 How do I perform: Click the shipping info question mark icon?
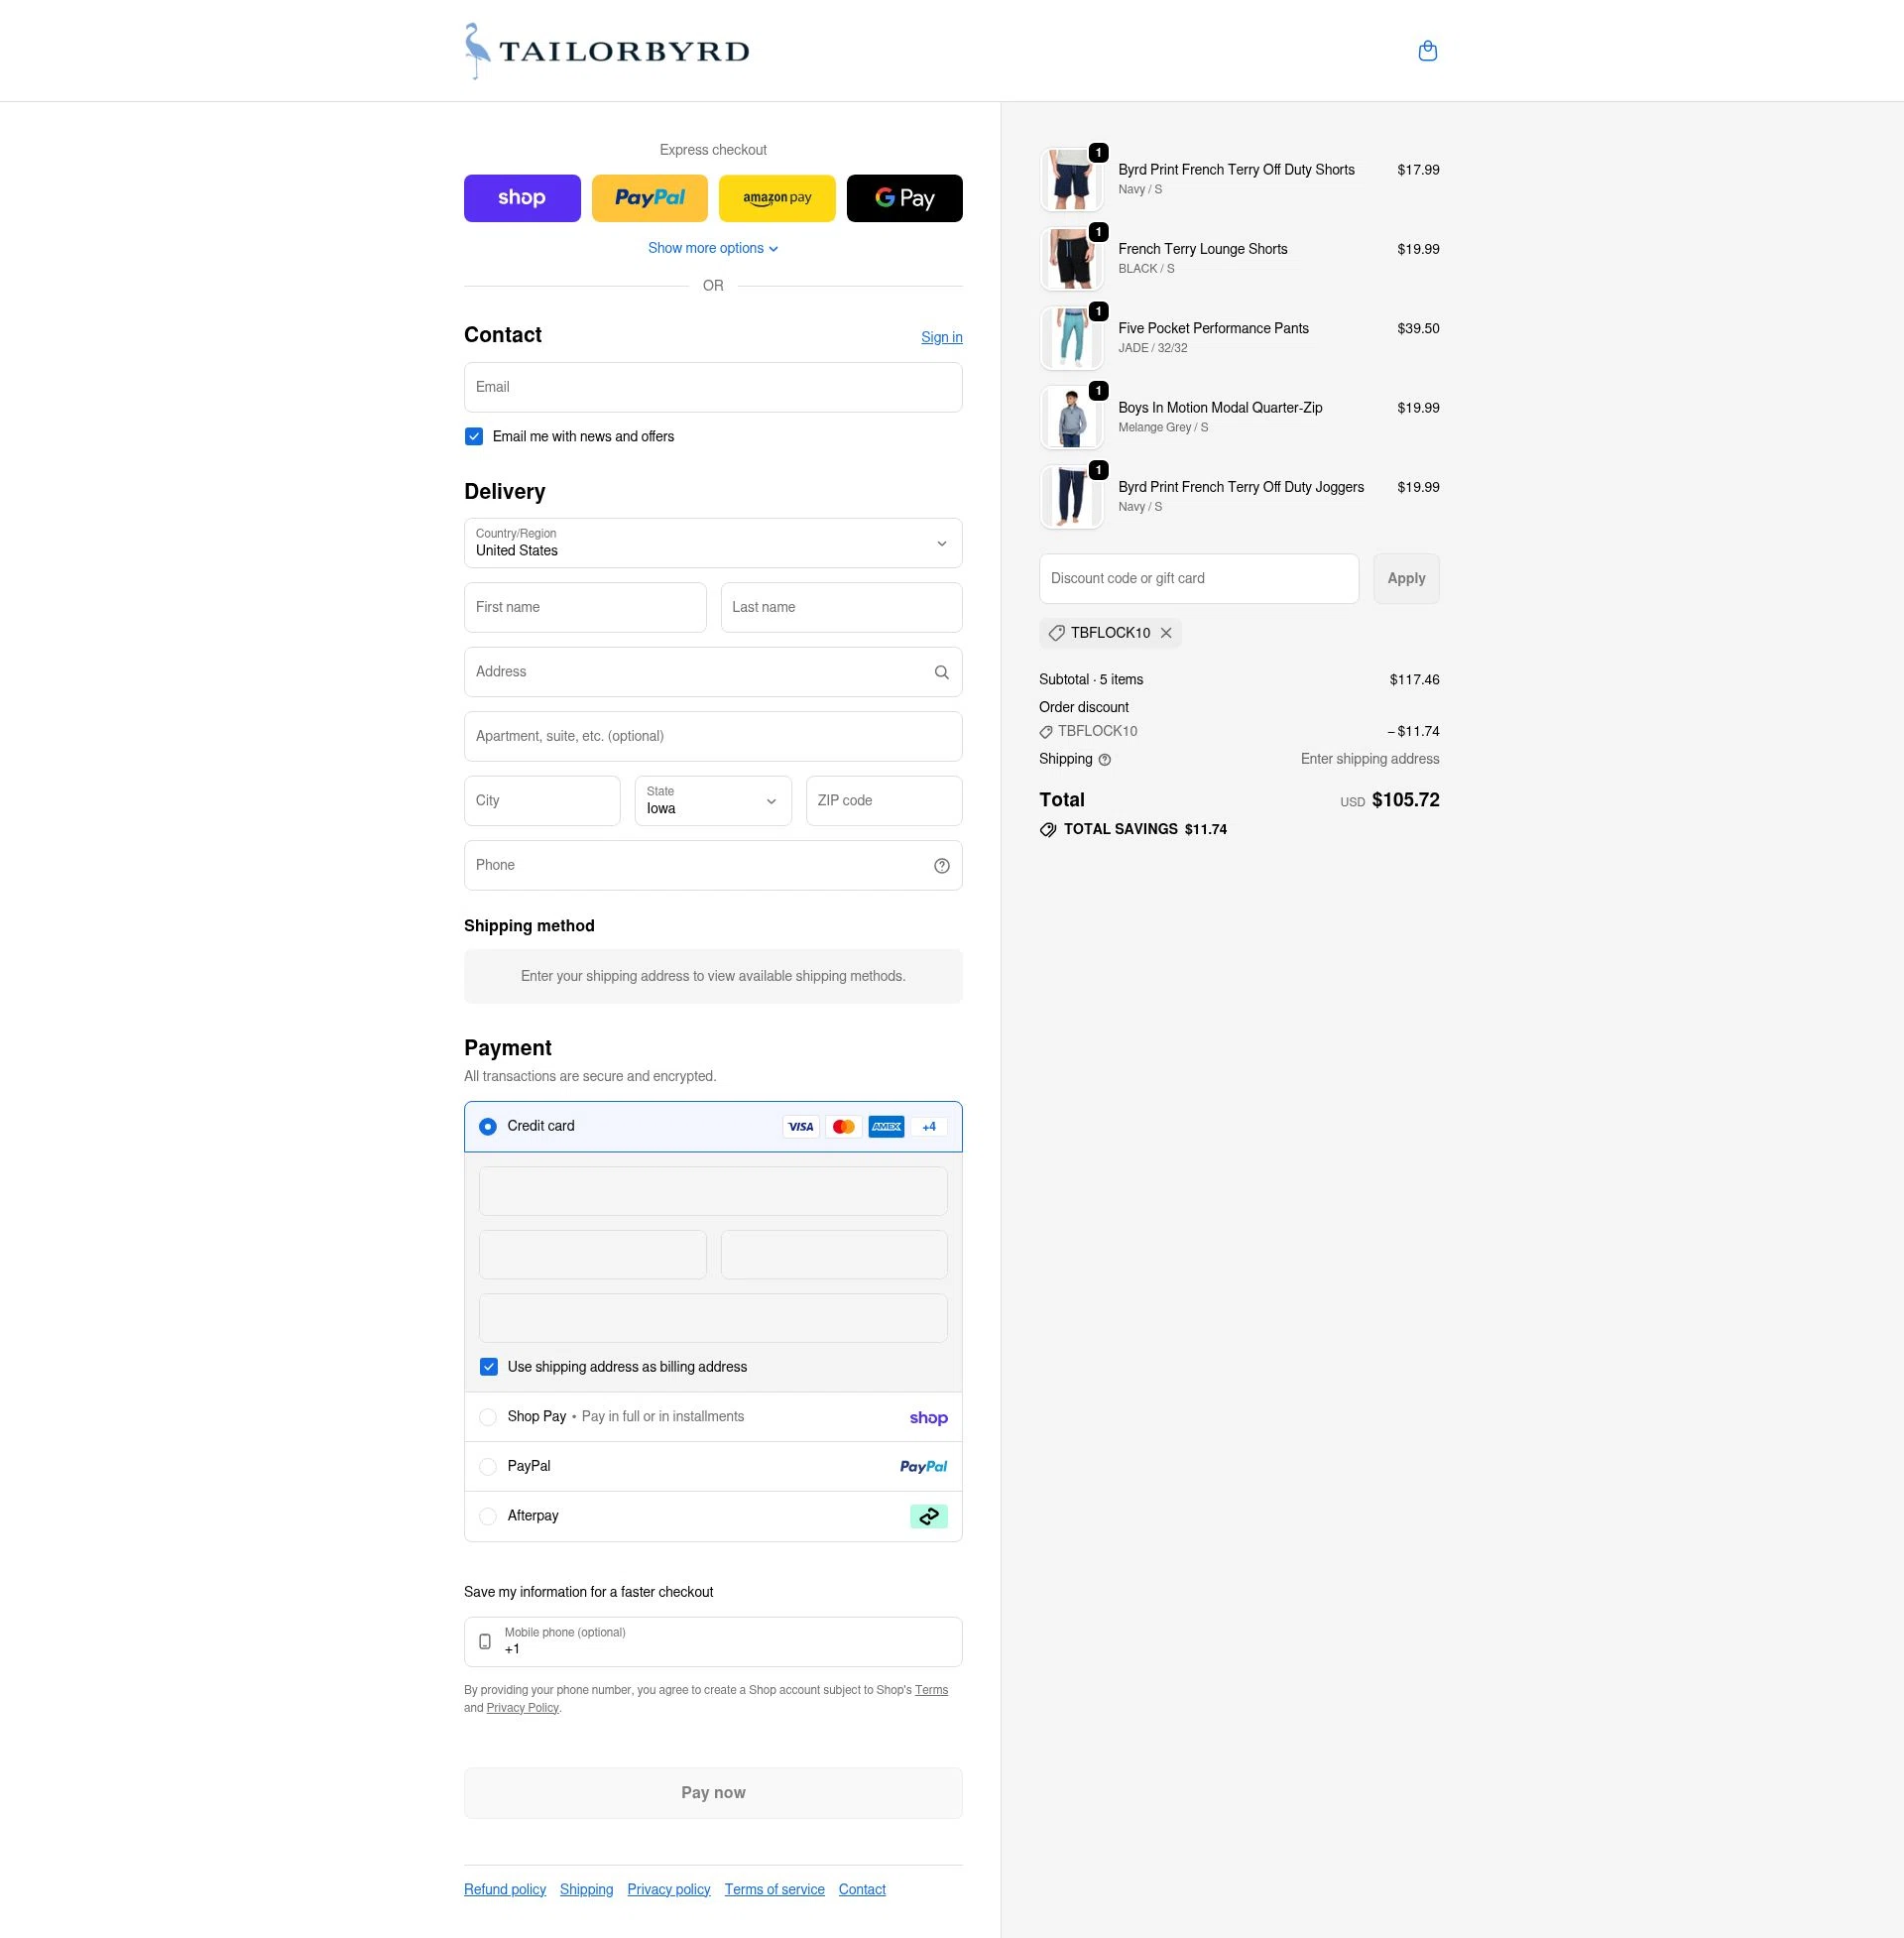[1104, 759]
